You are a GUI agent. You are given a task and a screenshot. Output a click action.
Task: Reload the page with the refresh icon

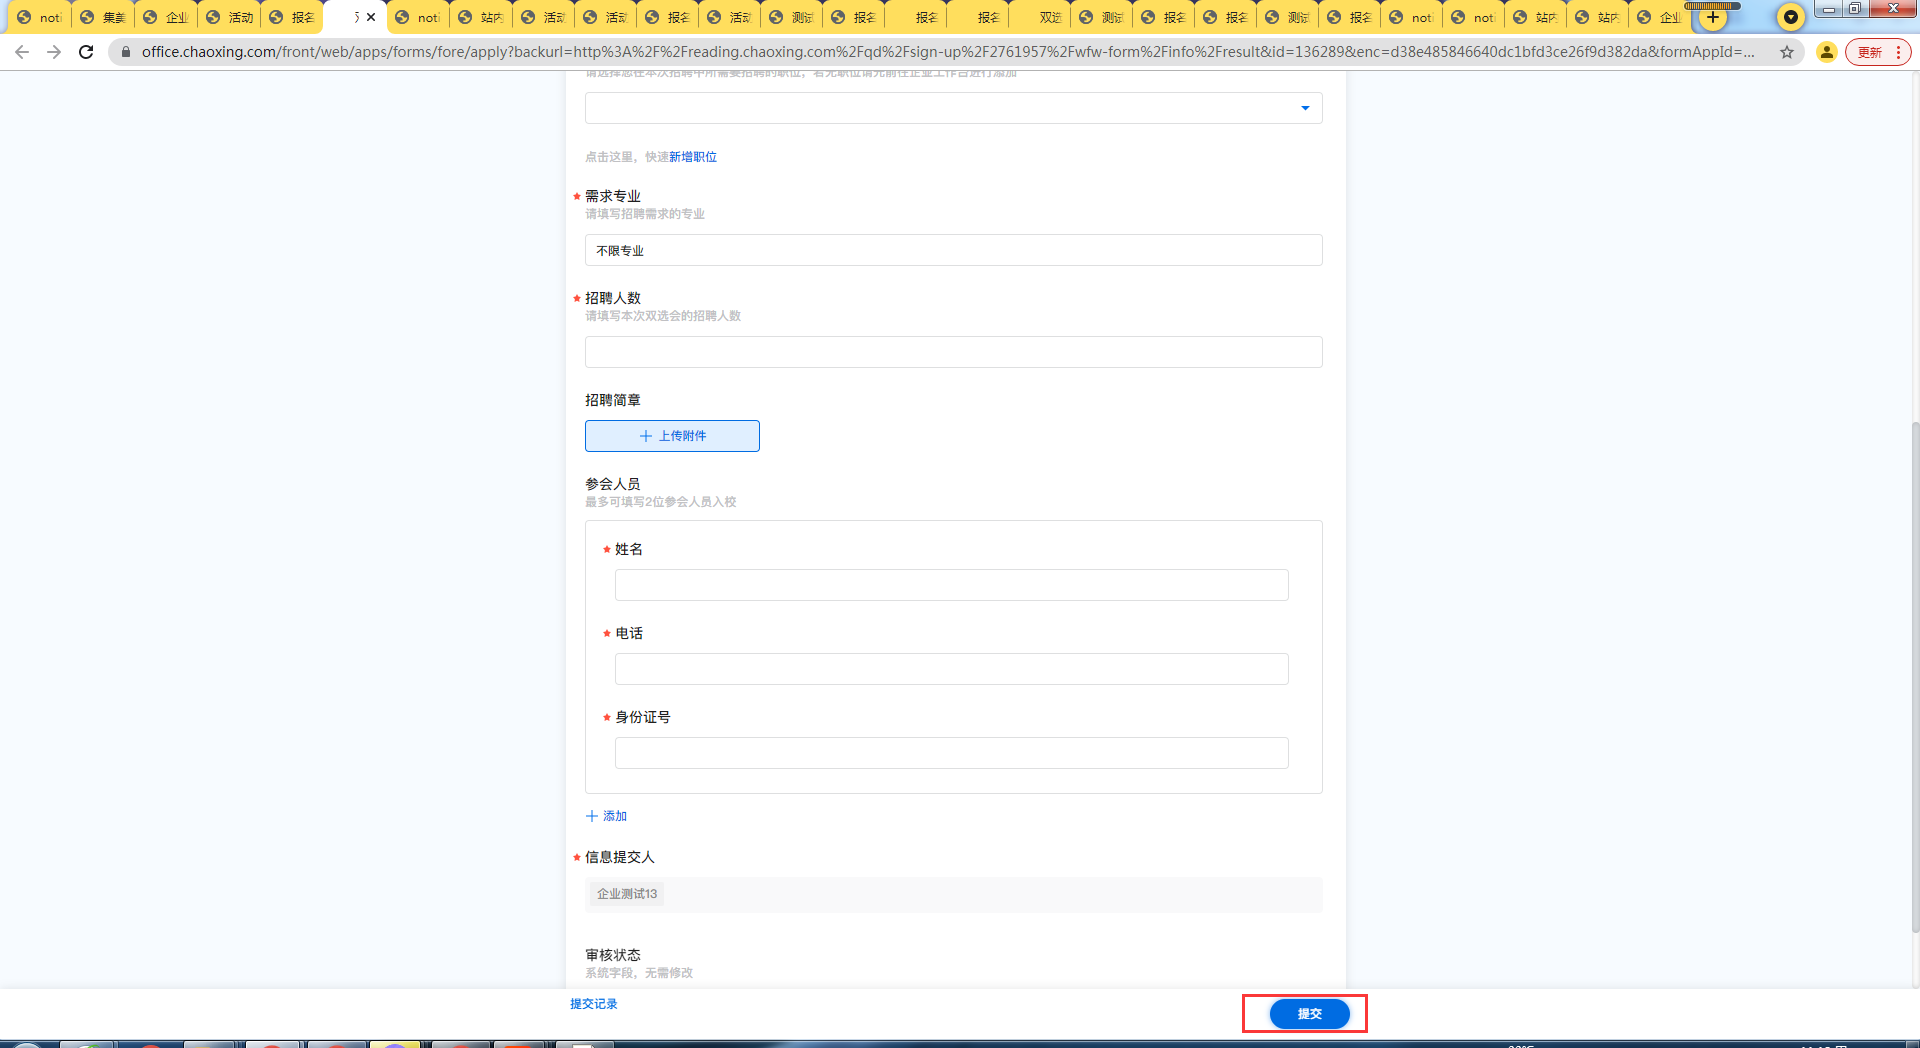[86, 52]
